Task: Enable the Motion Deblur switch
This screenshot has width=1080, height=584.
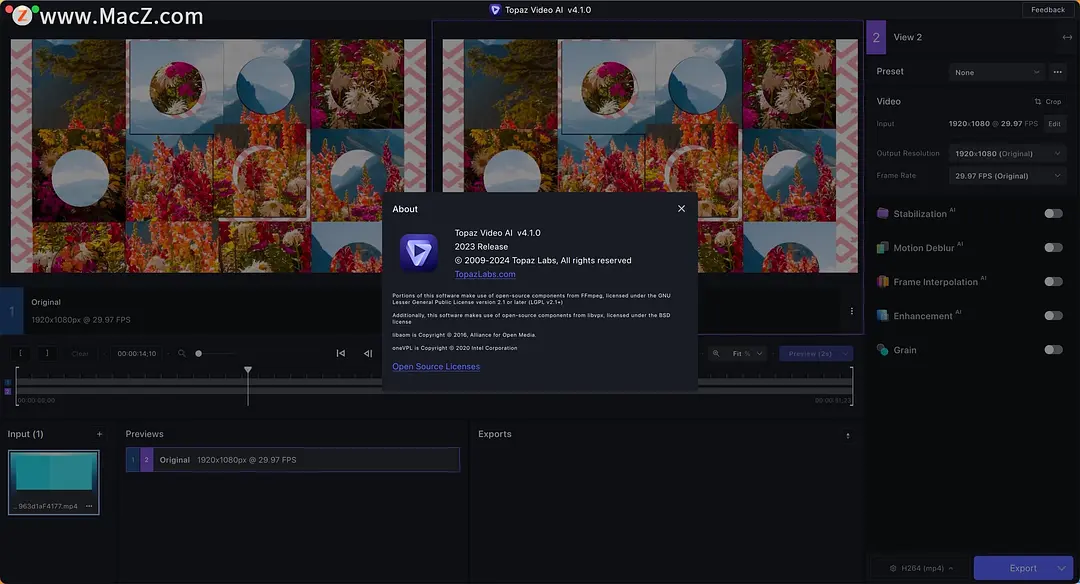Action: tap(1053, 247)
